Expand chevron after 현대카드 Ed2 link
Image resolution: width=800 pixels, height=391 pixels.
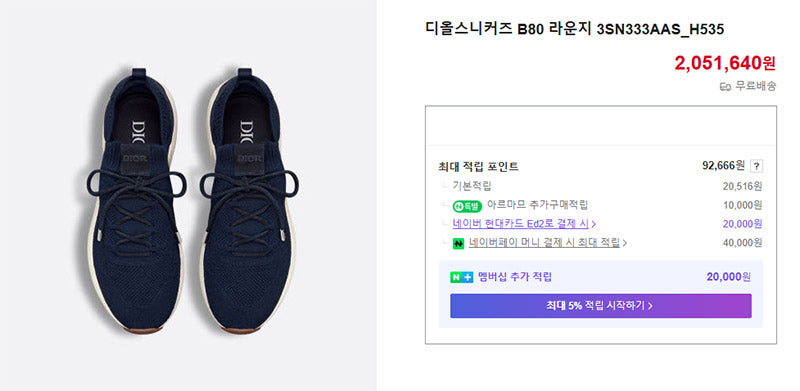594,224
